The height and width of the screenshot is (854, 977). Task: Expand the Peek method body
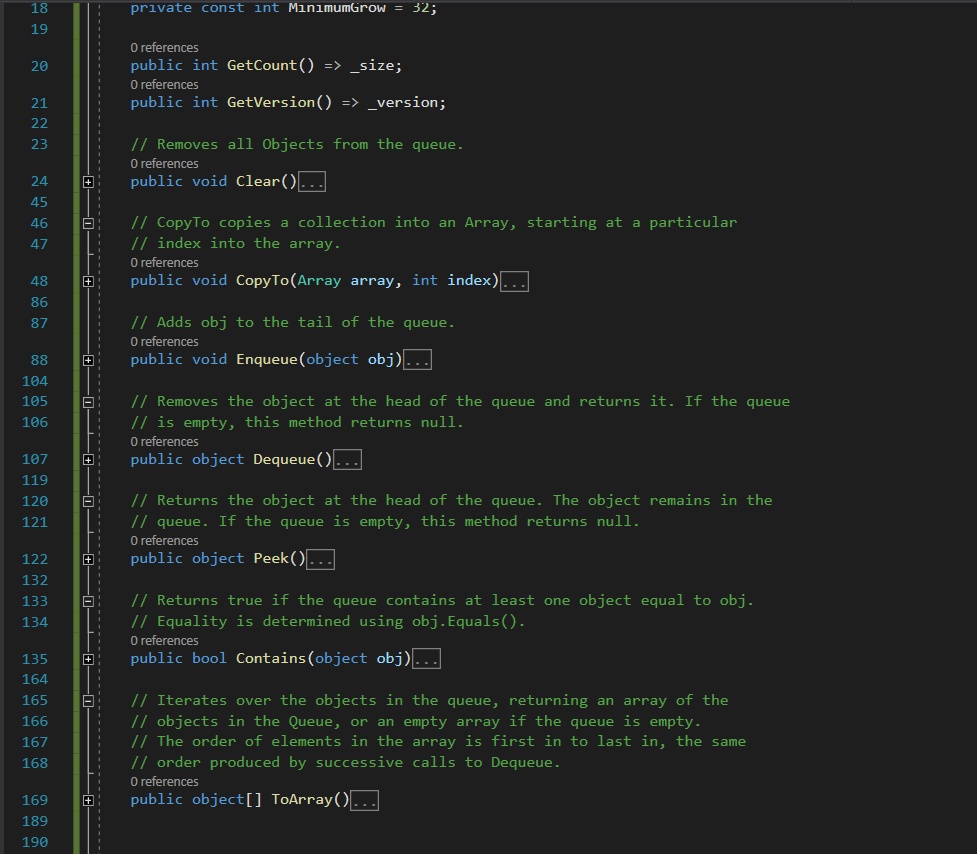[x=88, y=558]
